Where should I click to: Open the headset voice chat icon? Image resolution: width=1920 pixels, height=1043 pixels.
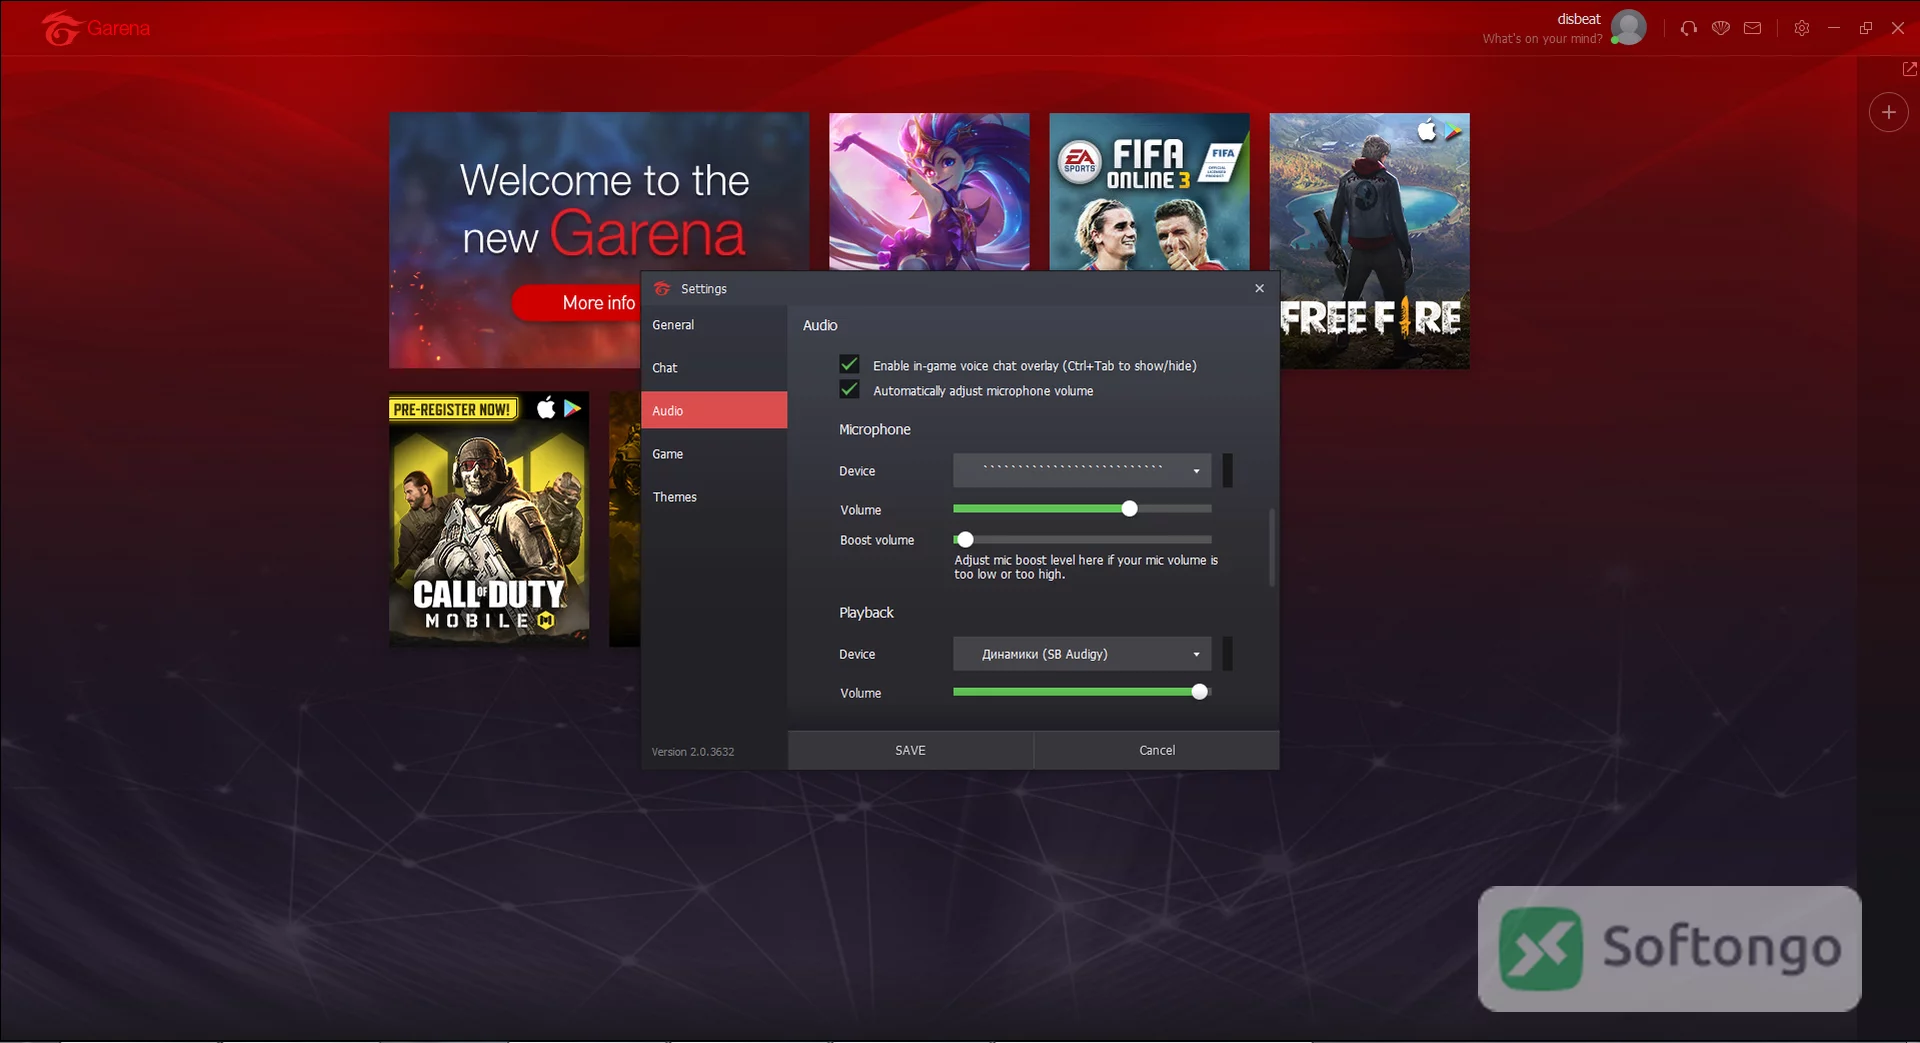(1689, 28)
